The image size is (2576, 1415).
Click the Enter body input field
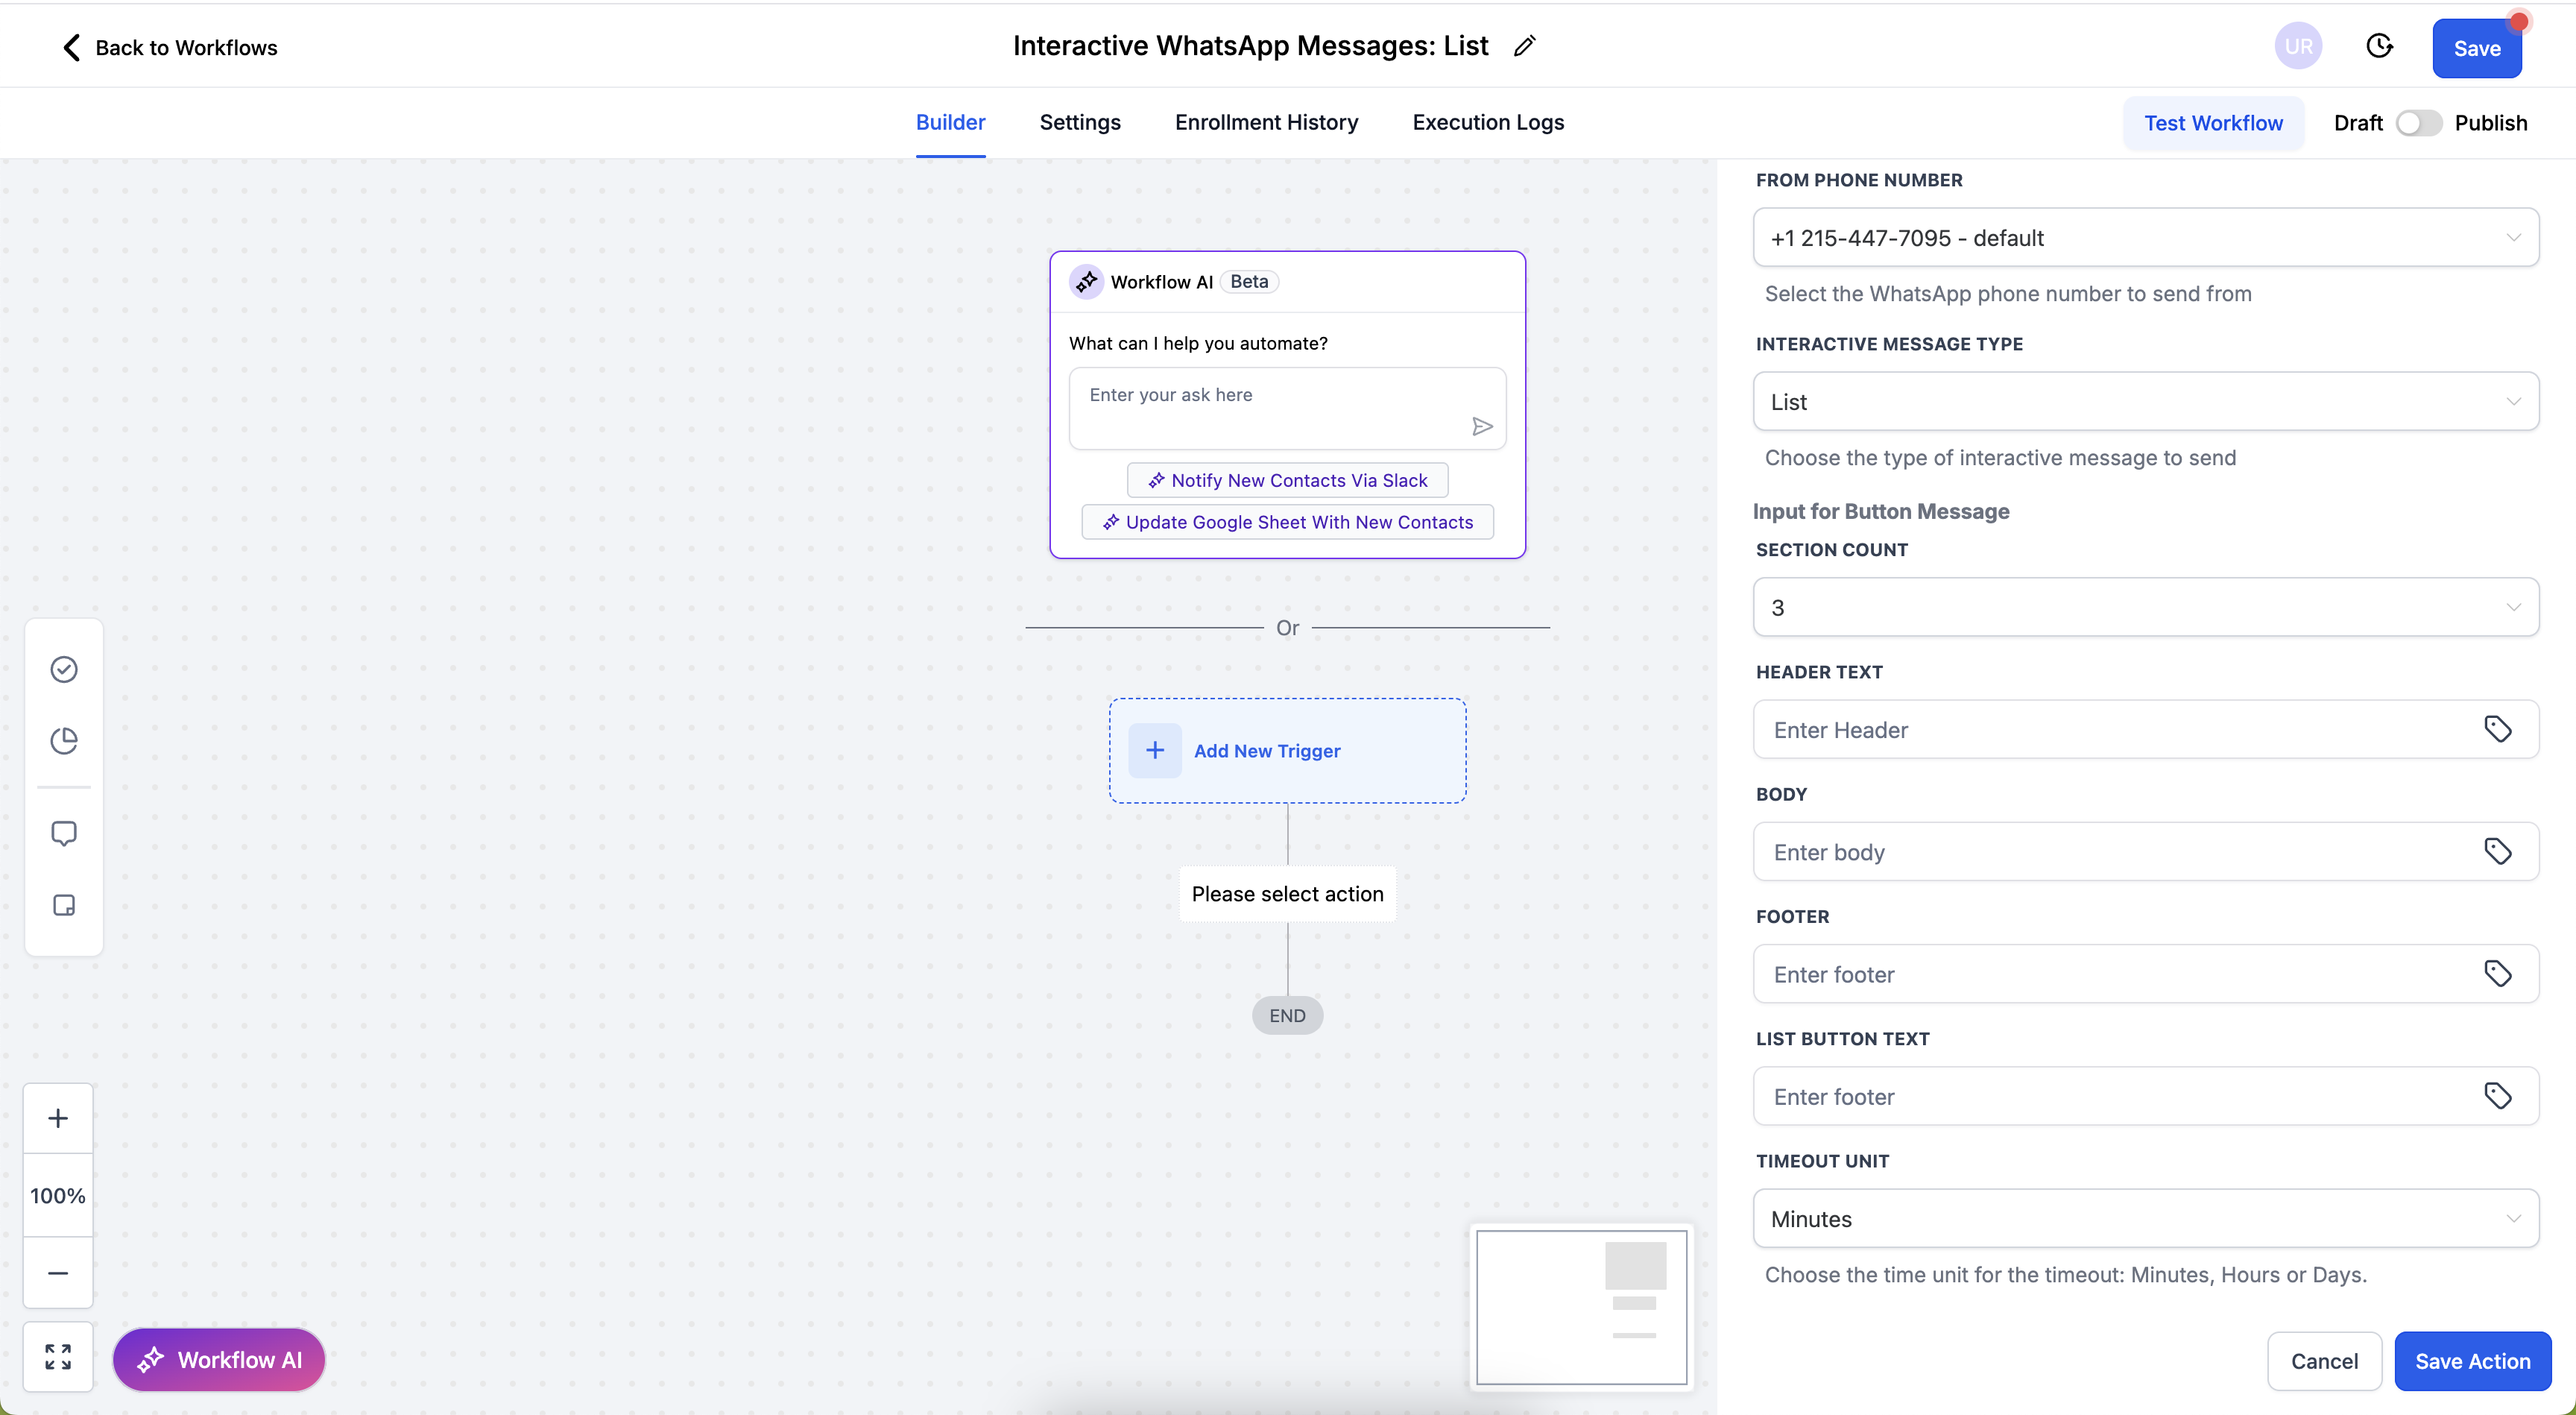click(2110, 852)
